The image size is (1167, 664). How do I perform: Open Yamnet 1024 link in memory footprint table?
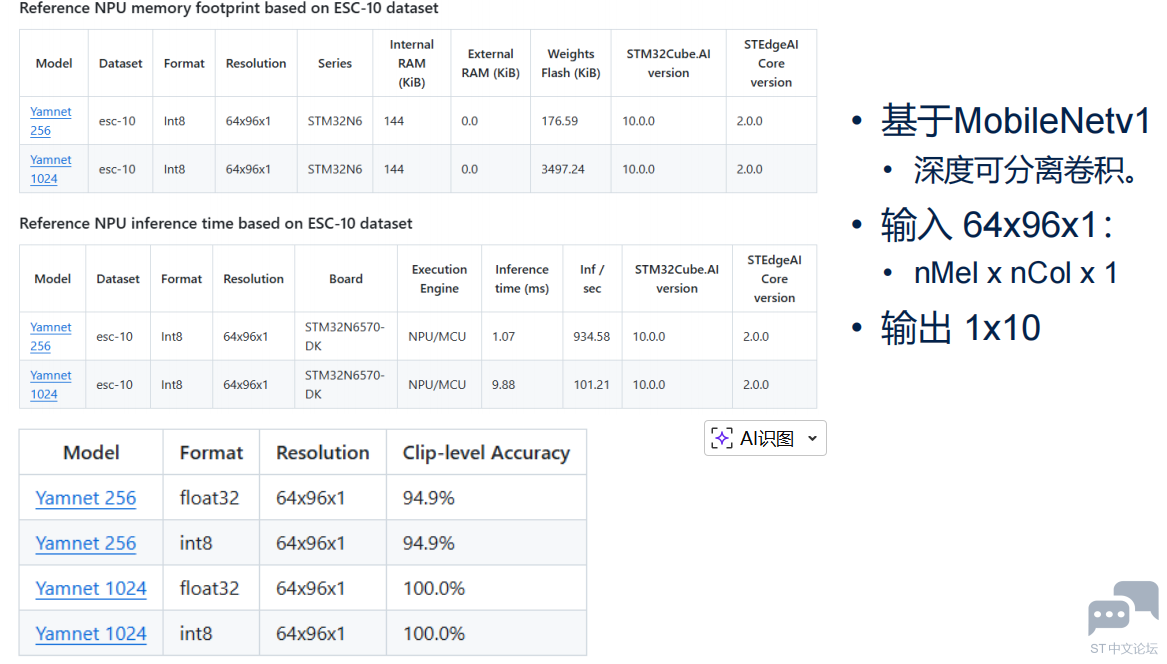click(51, 169)
